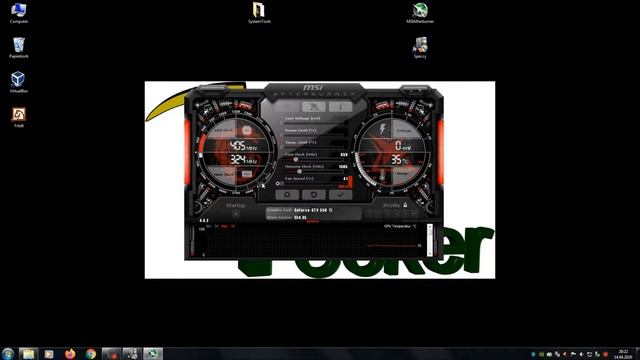Image resolution: width=640 pixels, height=360 pixels.
Task: Open Action Center flag tray icon
Action: coord(573,354)
